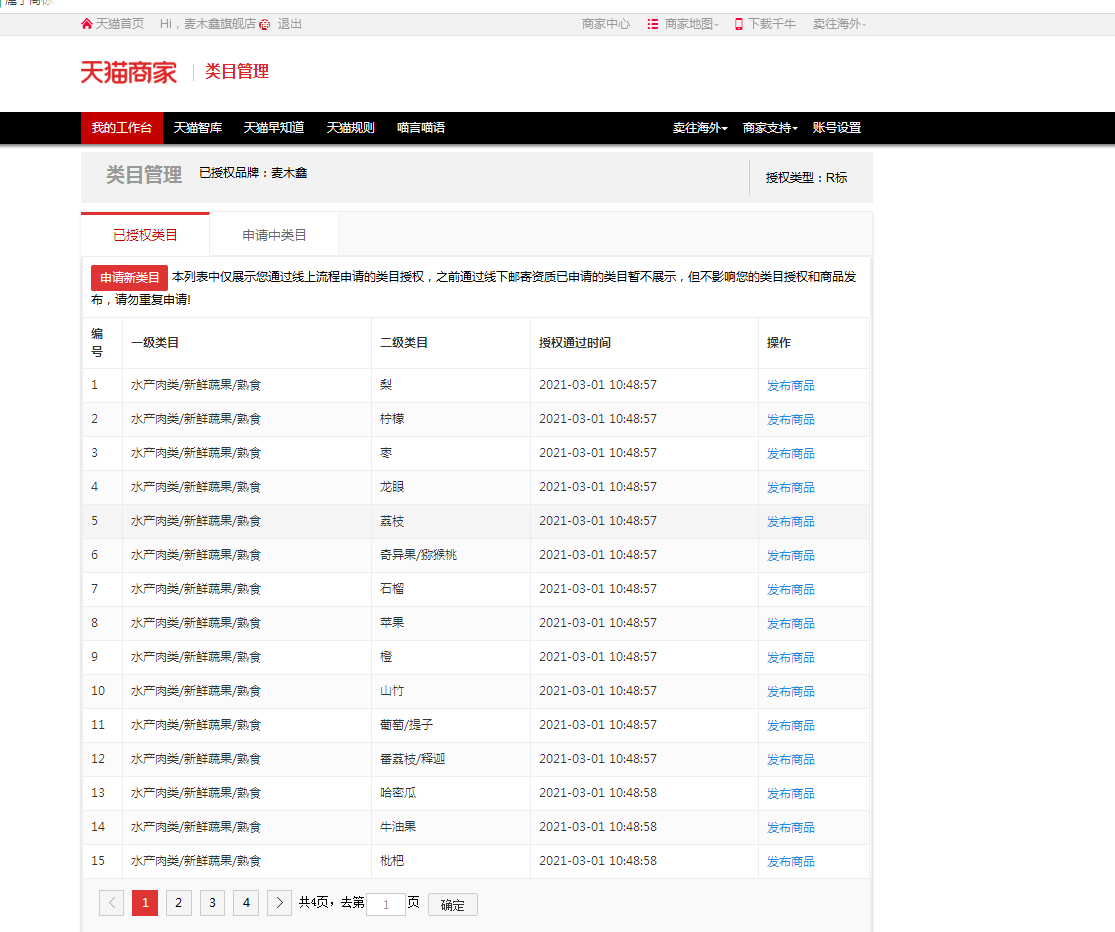Expand 卖往海外 dropdown in grey top bar

(839, 24)
